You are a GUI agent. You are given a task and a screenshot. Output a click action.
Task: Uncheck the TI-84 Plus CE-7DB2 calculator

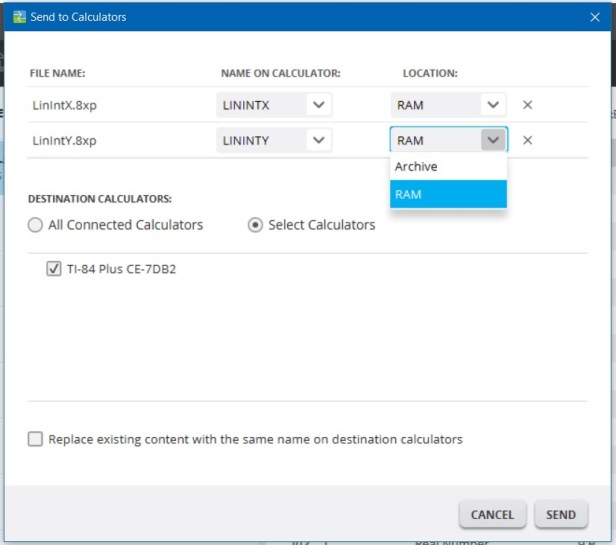pos(54,269)
